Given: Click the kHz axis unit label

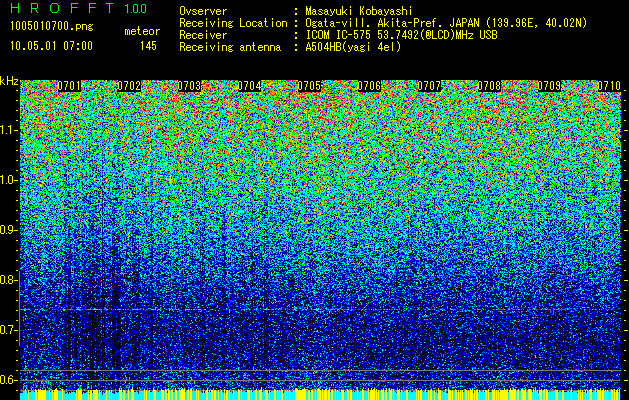Looking at the screenshot, I should pos(9,81).
